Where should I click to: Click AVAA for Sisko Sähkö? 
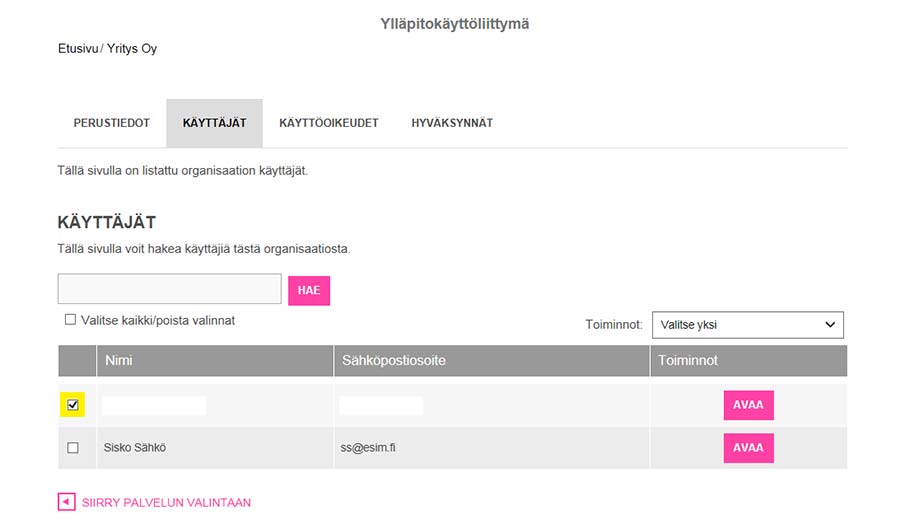pyautogui.click(x=748, y=448)
